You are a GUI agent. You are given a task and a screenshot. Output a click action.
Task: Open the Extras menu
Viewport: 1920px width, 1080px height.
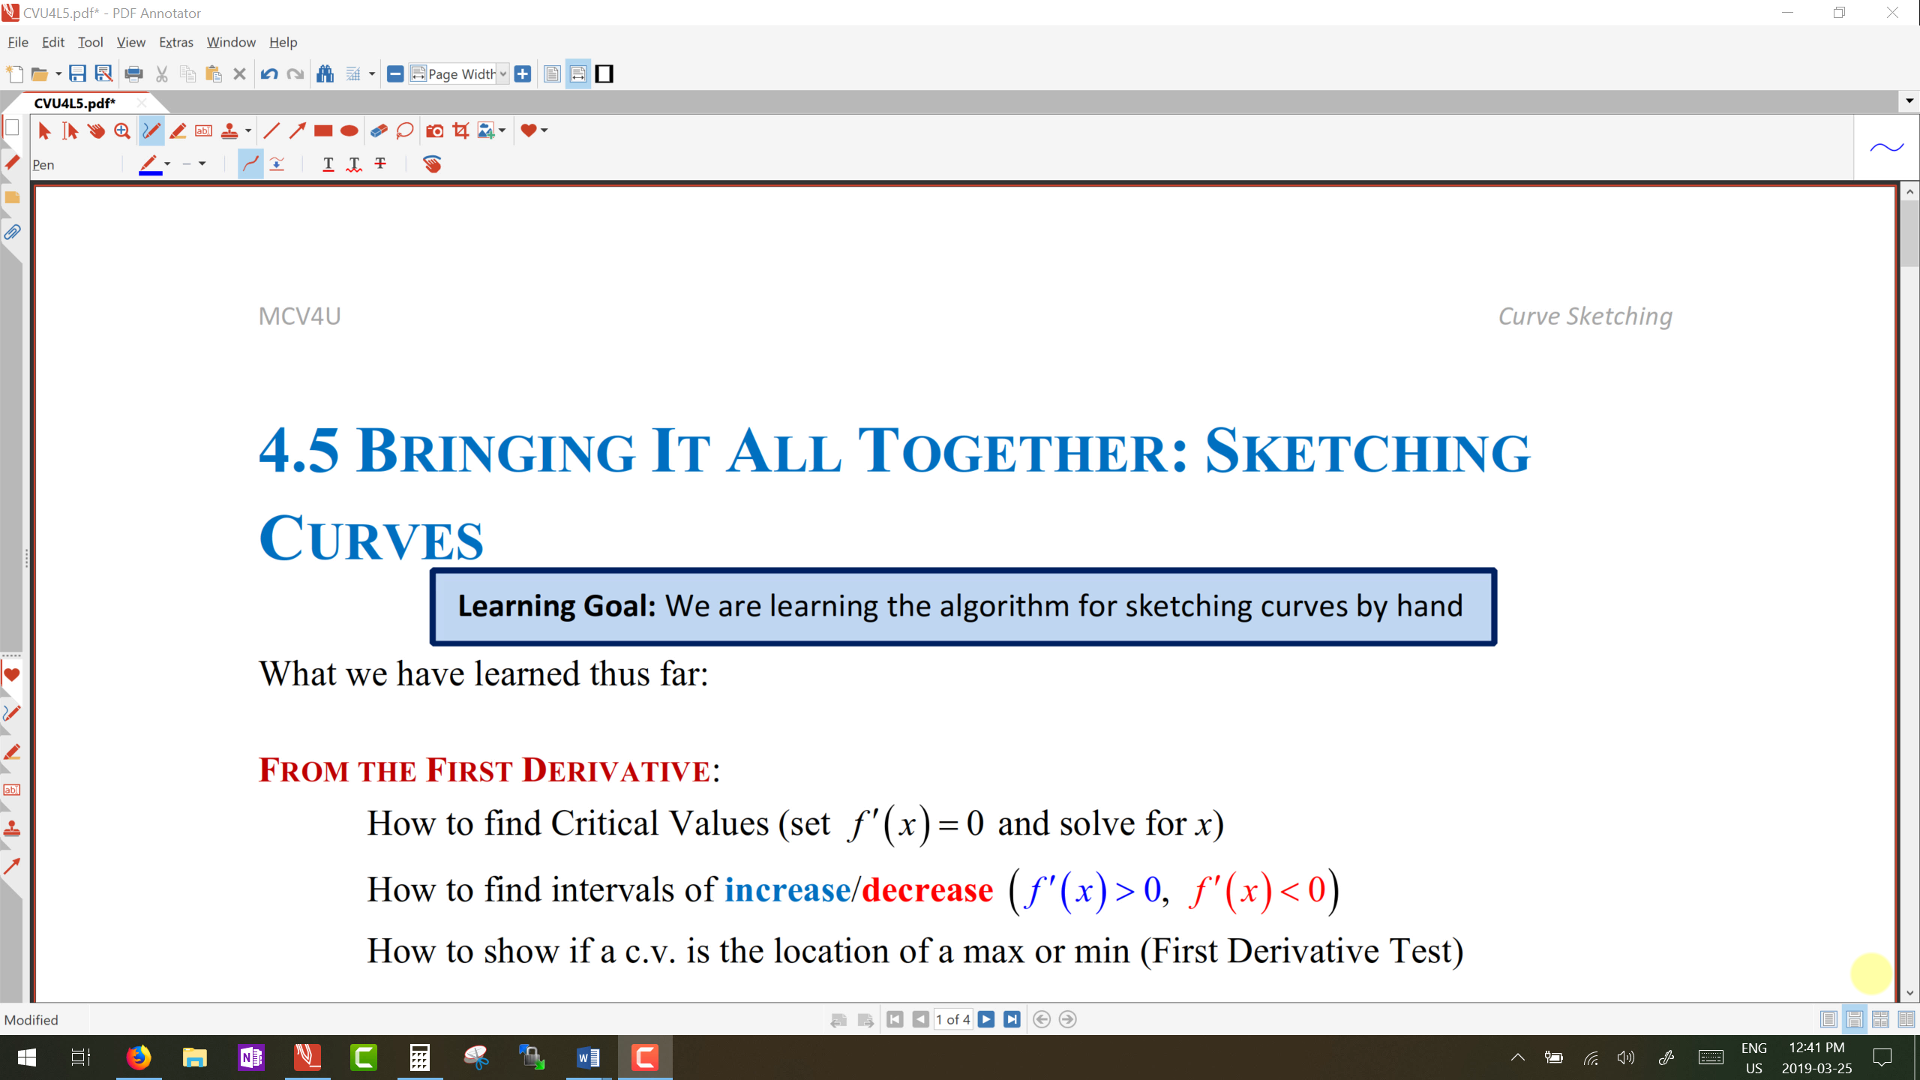click(x=175, y=42)
